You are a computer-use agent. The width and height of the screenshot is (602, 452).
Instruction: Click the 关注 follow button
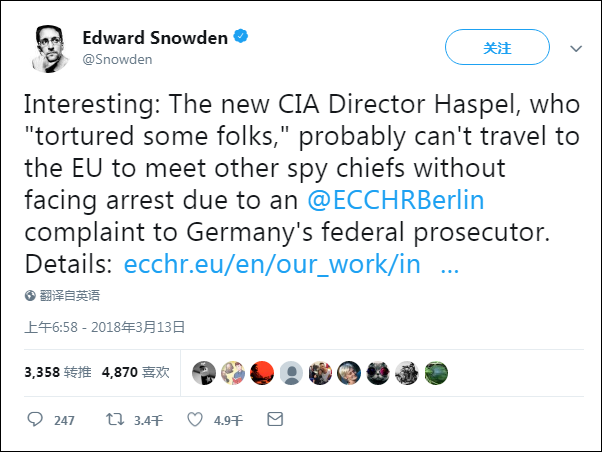coord(496,47)
